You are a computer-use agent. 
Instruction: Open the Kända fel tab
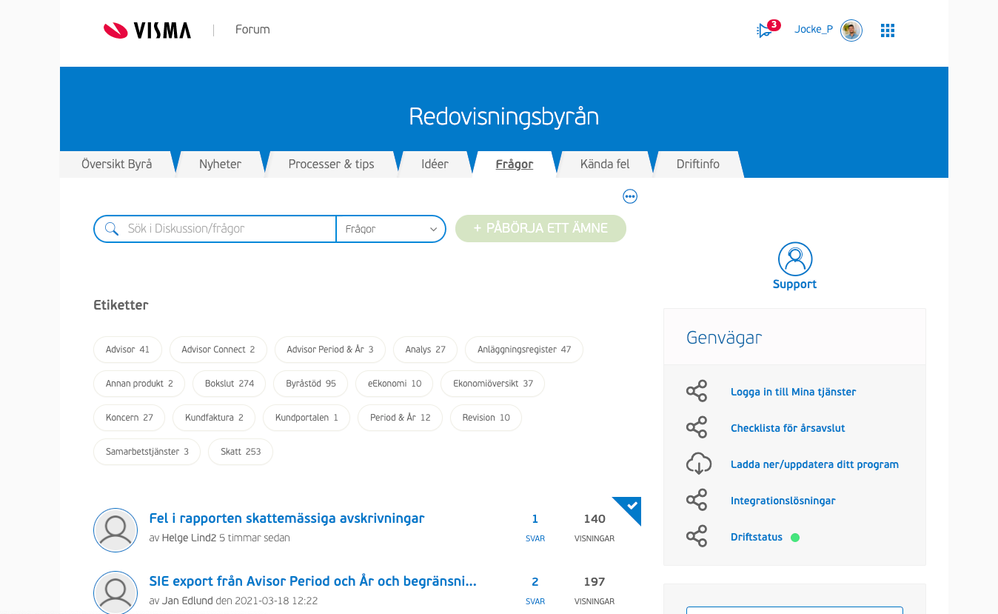click(605, 164)
